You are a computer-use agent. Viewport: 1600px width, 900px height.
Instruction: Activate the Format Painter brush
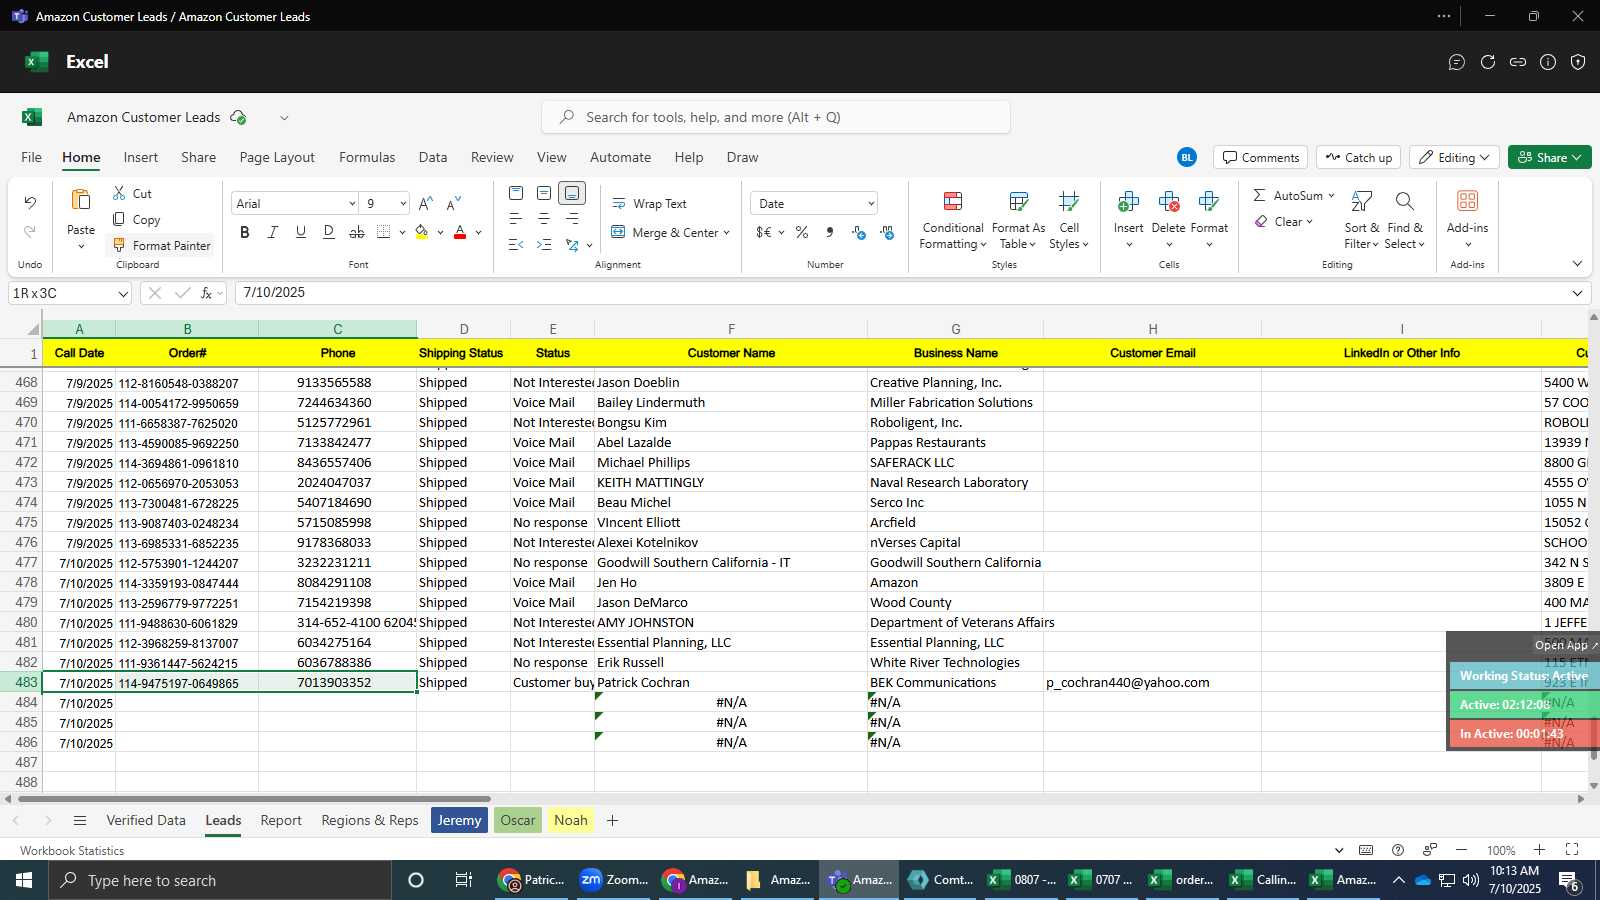click(x=161, y=245)
